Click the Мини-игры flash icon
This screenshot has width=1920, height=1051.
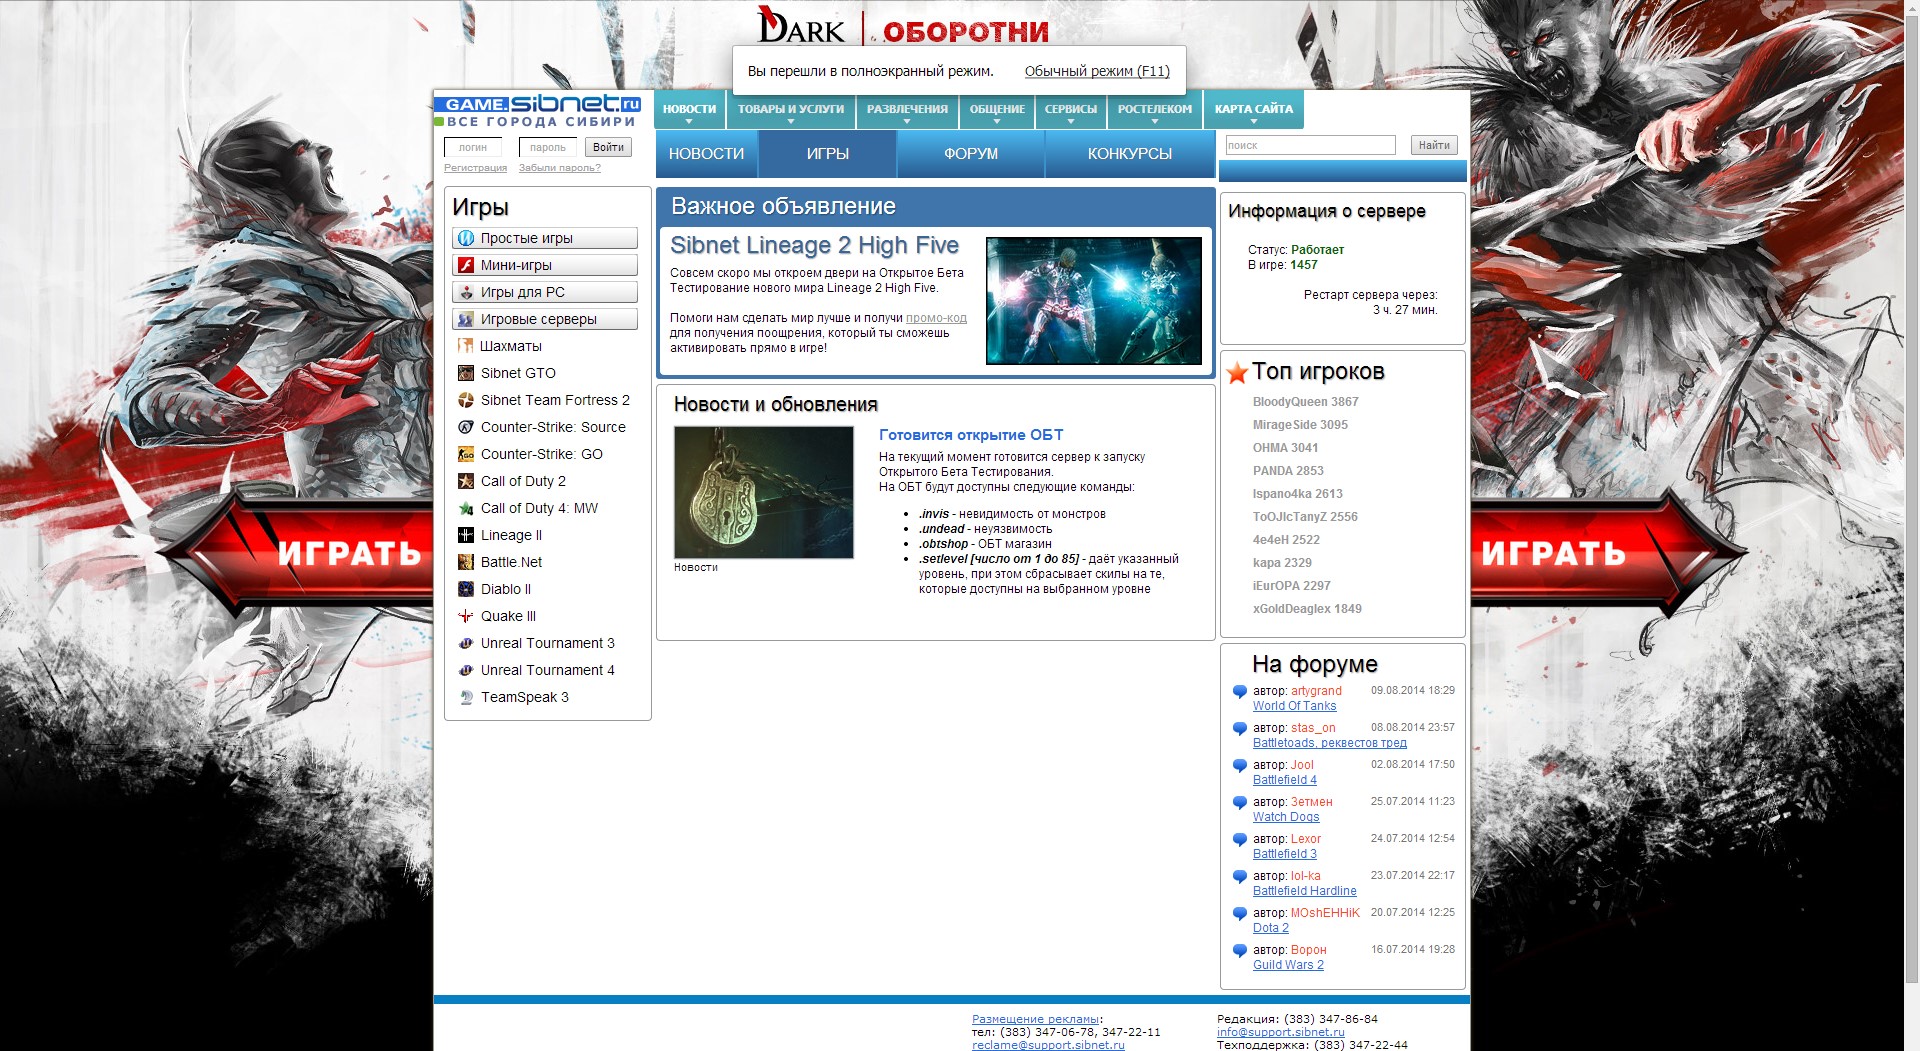465,265
